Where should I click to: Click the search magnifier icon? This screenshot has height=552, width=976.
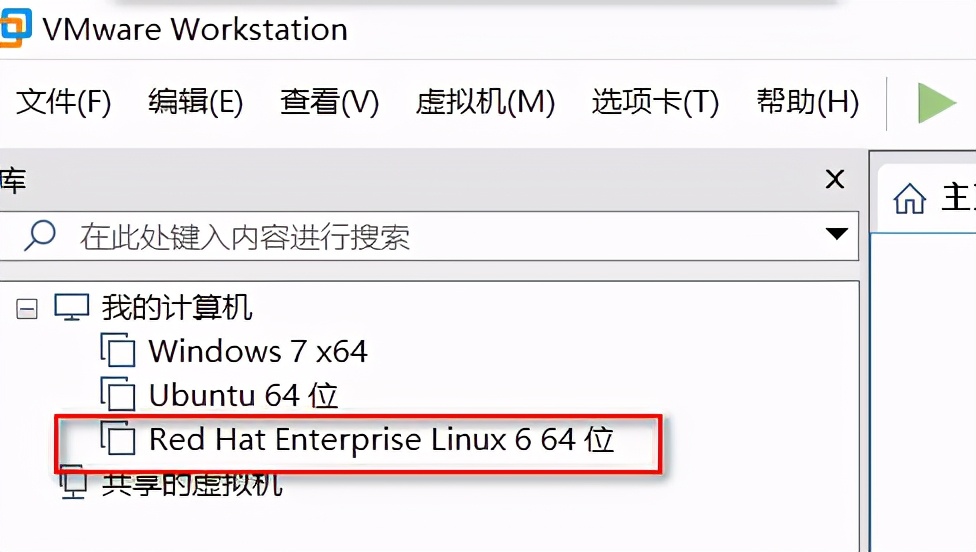point(40,236)
